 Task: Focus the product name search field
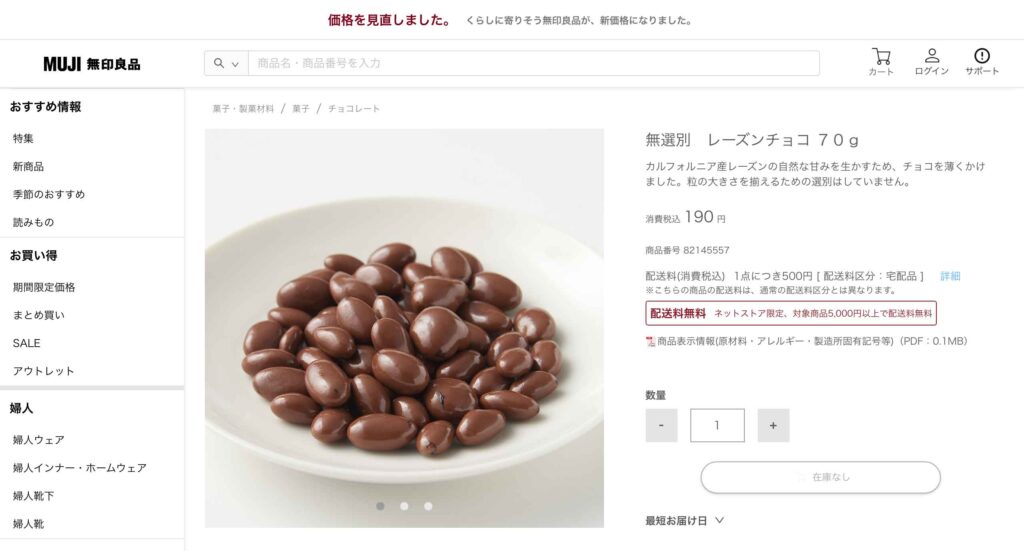[x=534, y=63]
